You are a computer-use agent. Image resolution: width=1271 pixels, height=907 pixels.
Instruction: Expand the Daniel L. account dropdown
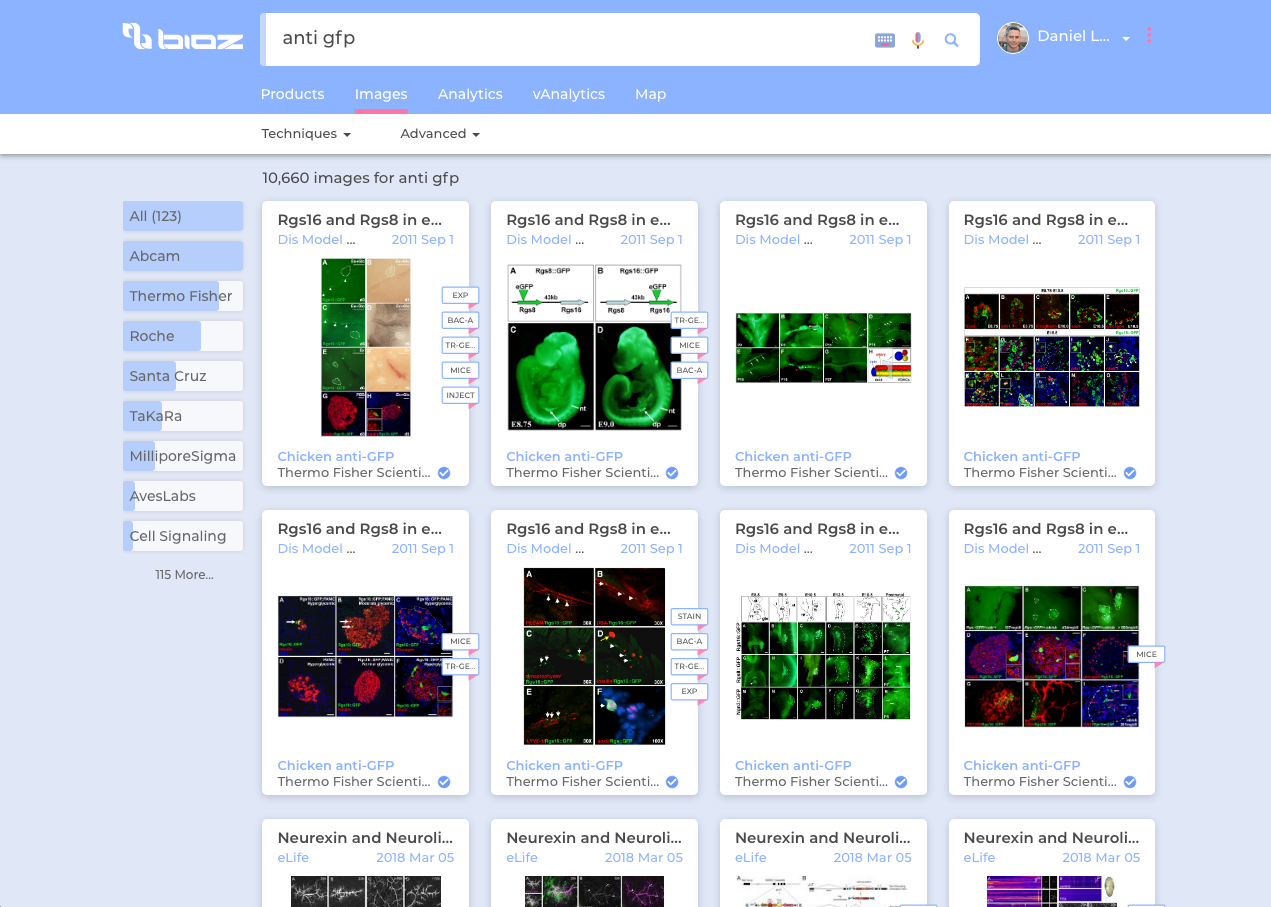coord(1126,37)
